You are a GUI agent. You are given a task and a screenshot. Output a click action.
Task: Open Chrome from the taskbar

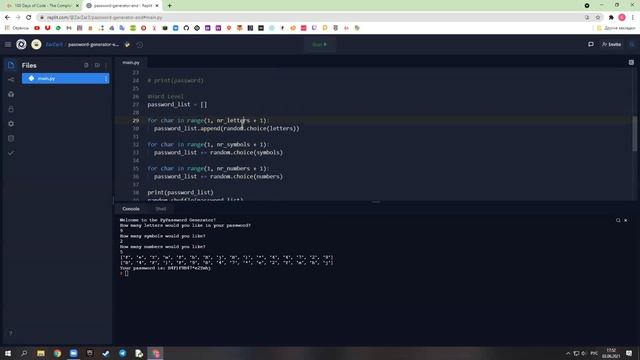click(x=57, y=353)
